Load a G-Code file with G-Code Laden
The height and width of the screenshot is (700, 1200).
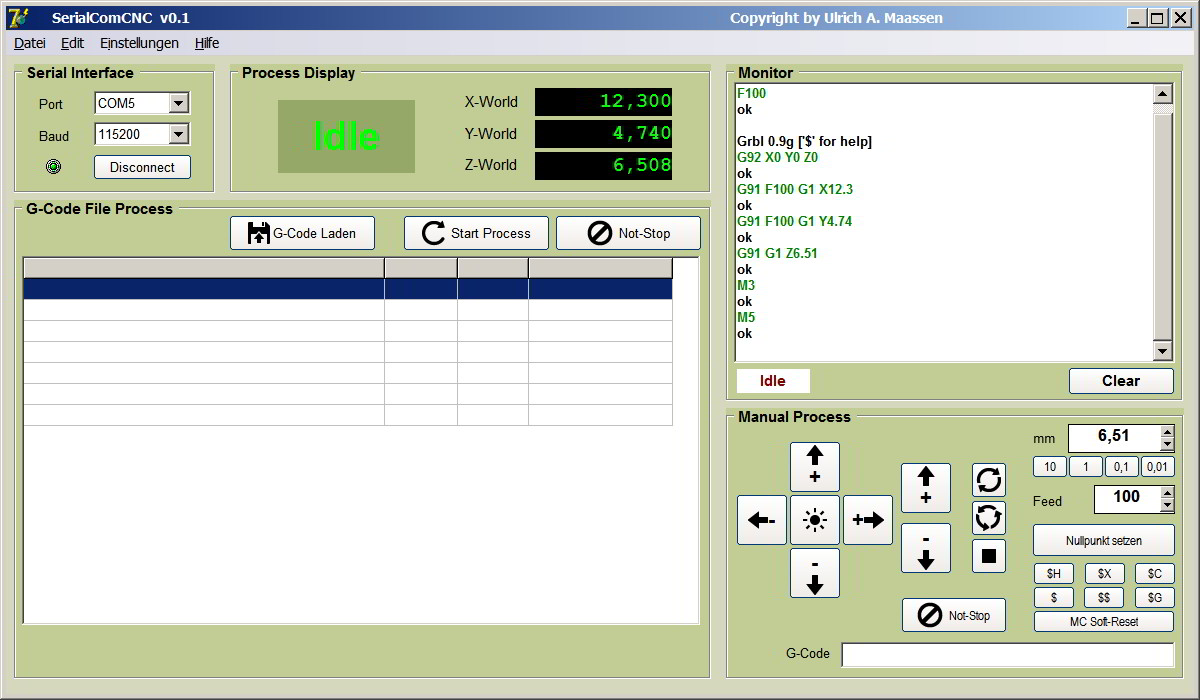pyautogui.click(x=303, y=233)
